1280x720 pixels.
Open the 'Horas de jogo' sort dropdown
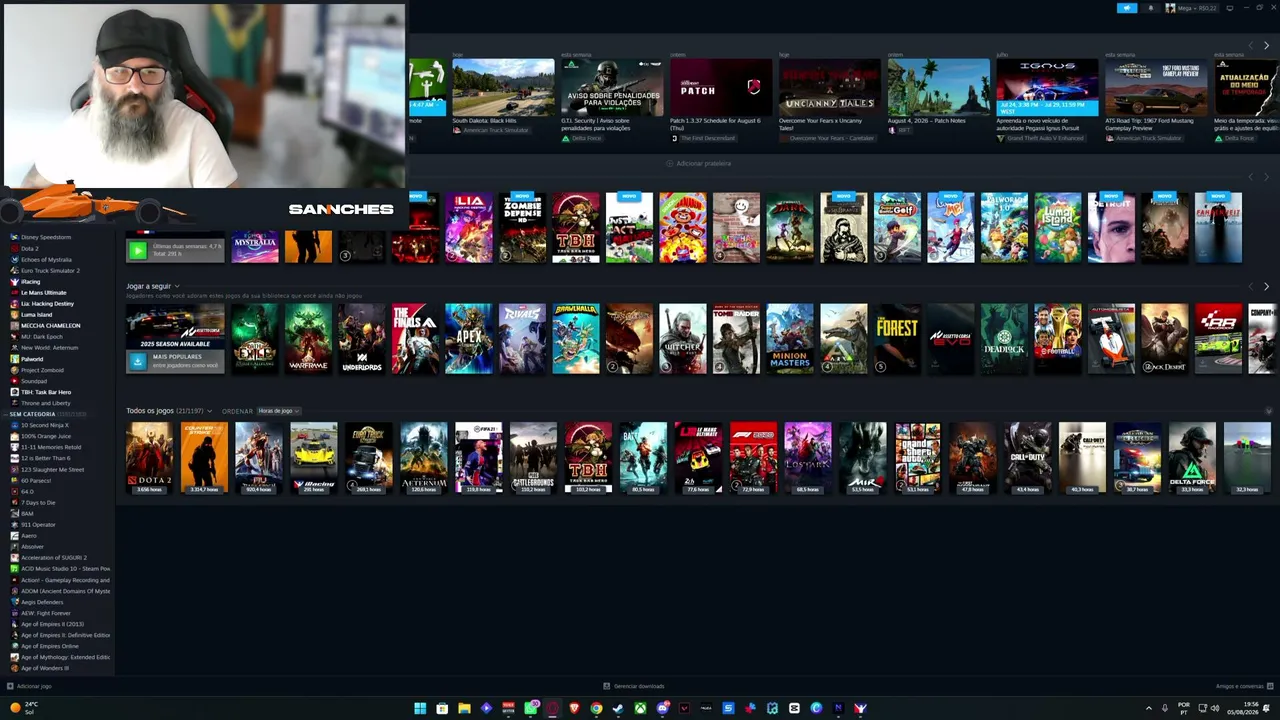(278, 411)
